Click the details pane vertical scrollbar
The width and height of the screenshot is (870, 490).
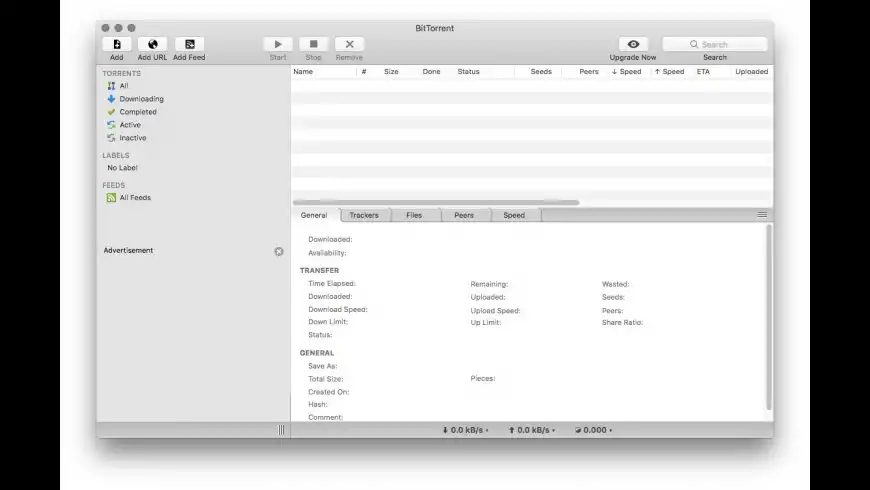point(768,317)
